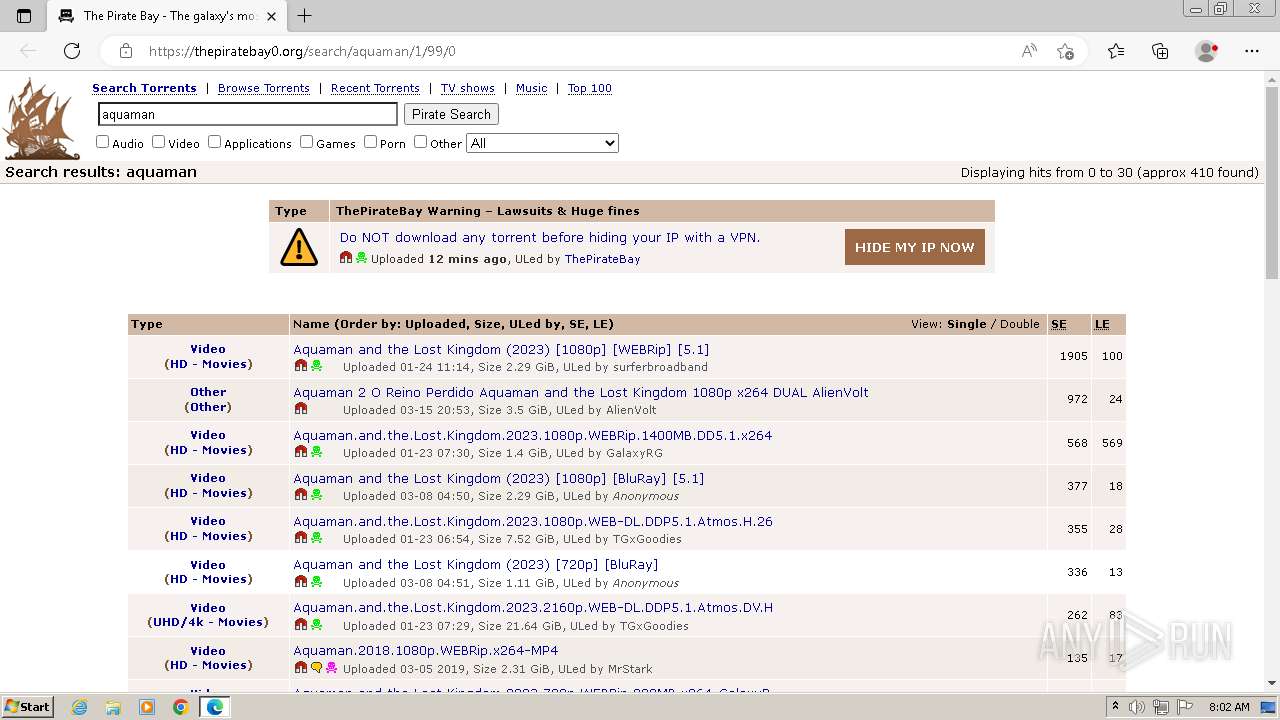This screenshot has height=720, width=1280.
Task: Click the volume icon in the system tray
Action: (x=1136, y=707)
